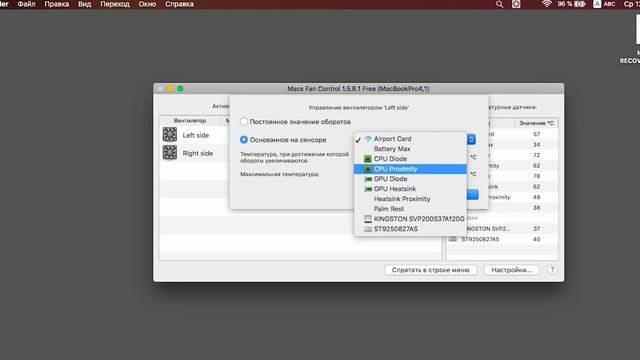Click GPU card icon beside GPU Heatsink
The height and width of the screenshot is (360, 640).
click(x=368, y=189)
